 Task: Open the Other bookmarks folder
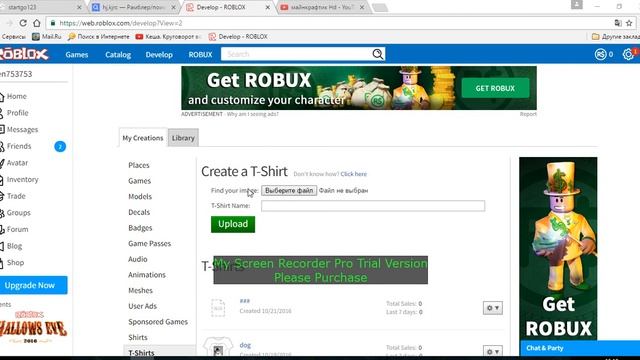[x=616, y=37]
